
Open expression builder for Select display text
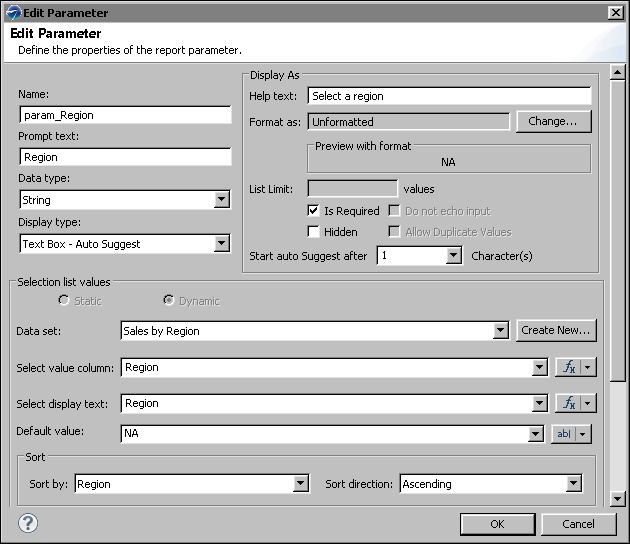point(569,403)
